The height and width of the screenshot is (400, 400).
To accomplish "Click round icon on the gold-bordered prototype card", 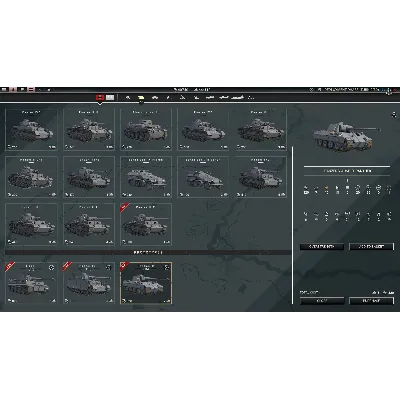I will pos(167,267).
